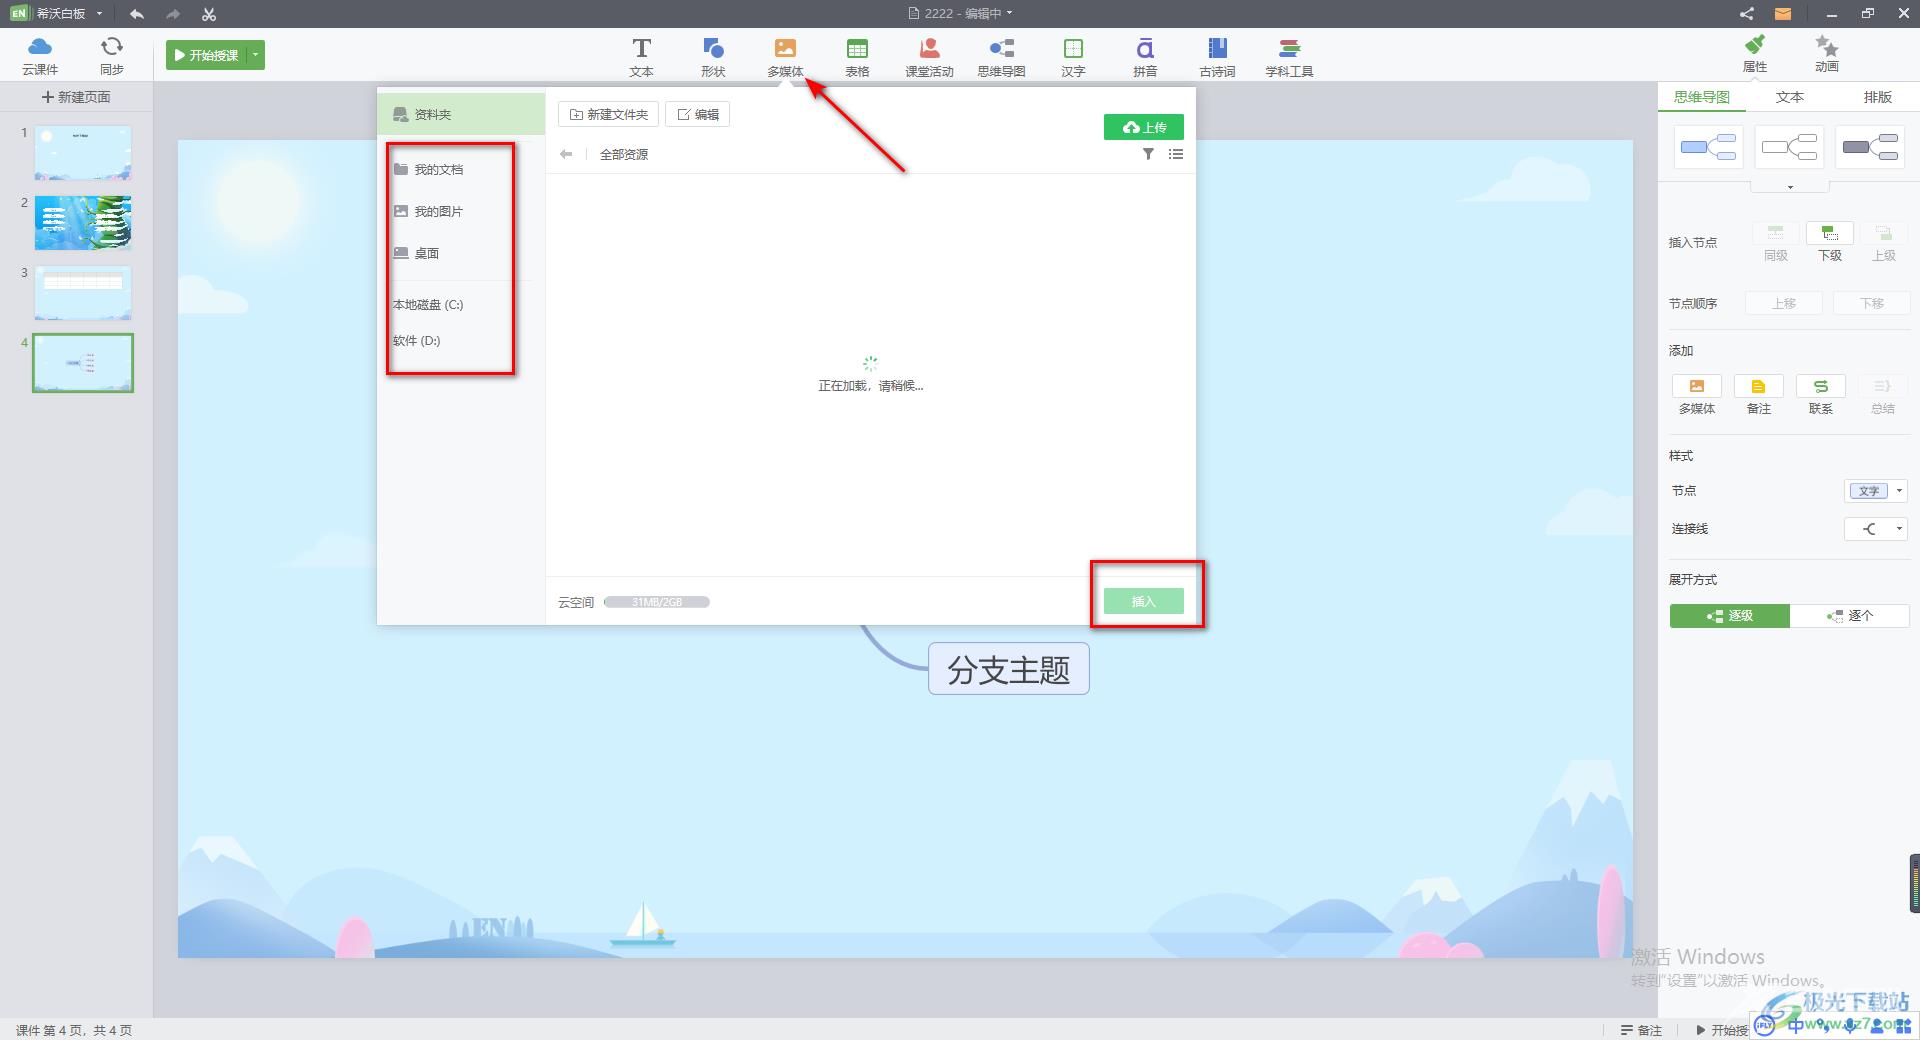Open the 属性 properties panel icon
This screenshot has height=1040, width=1920.
tap(1755, 53)
